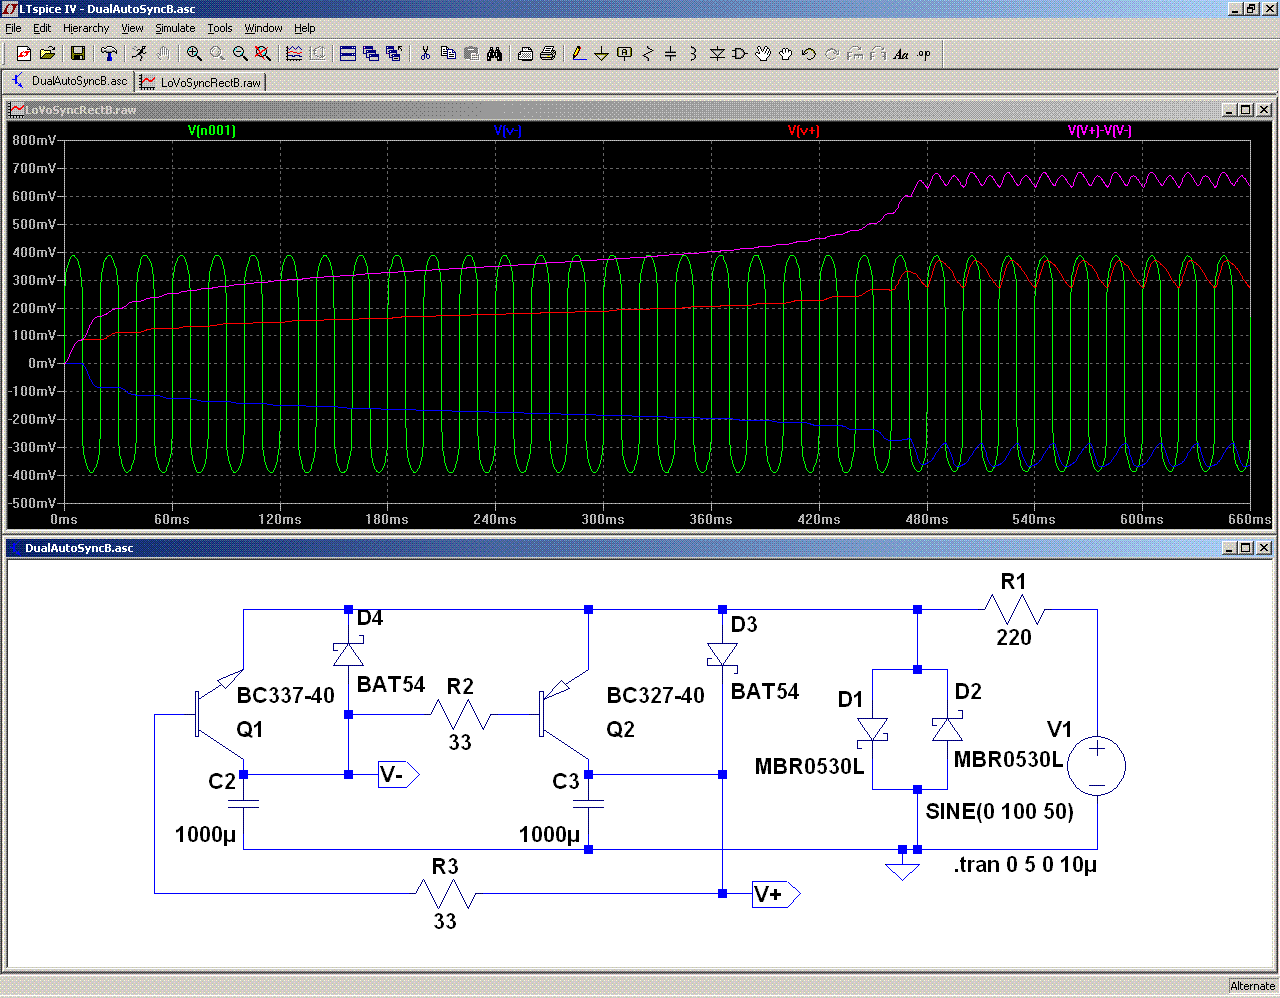This screenshot has height=998, width=1280.
Task: Switch to the DualAutoSyncB.asc tab
Action: pos(70,81)
